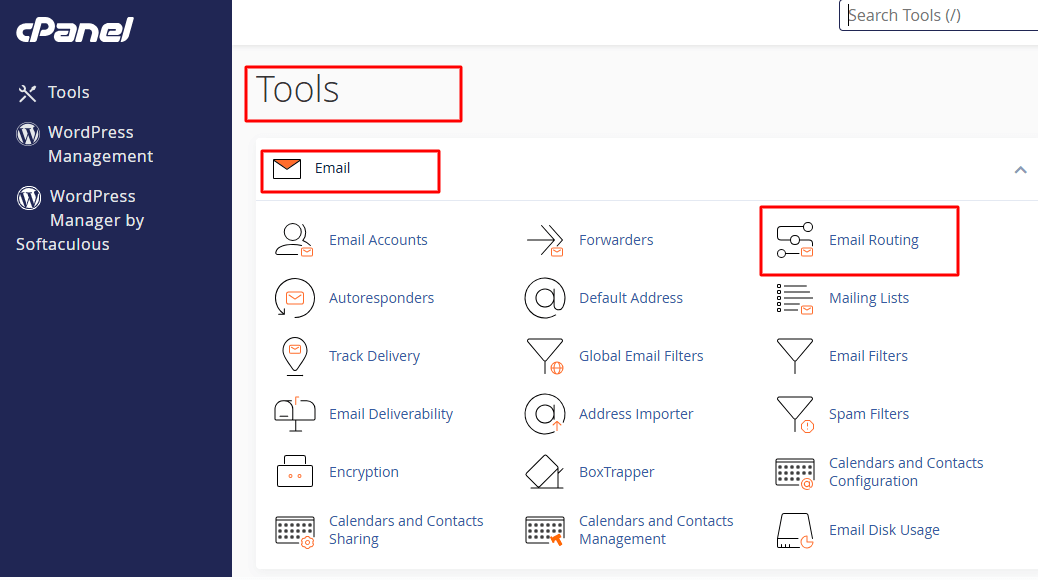Open the Email Deliverability link
The height and width of the screenshot is (580, 1038).
[x=391, y=414]
